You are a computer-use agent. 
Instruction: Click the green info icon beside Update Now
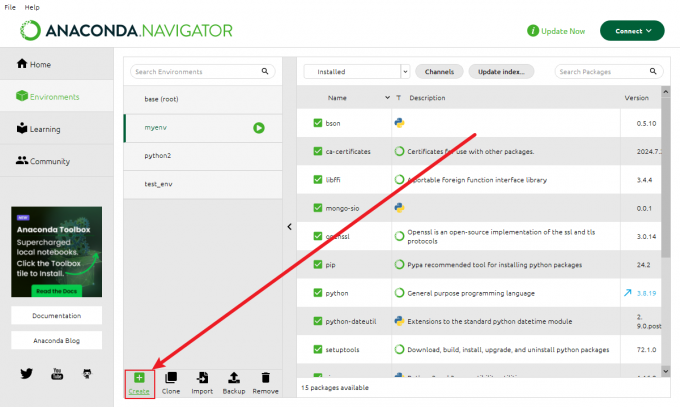(x=533, y=31)
